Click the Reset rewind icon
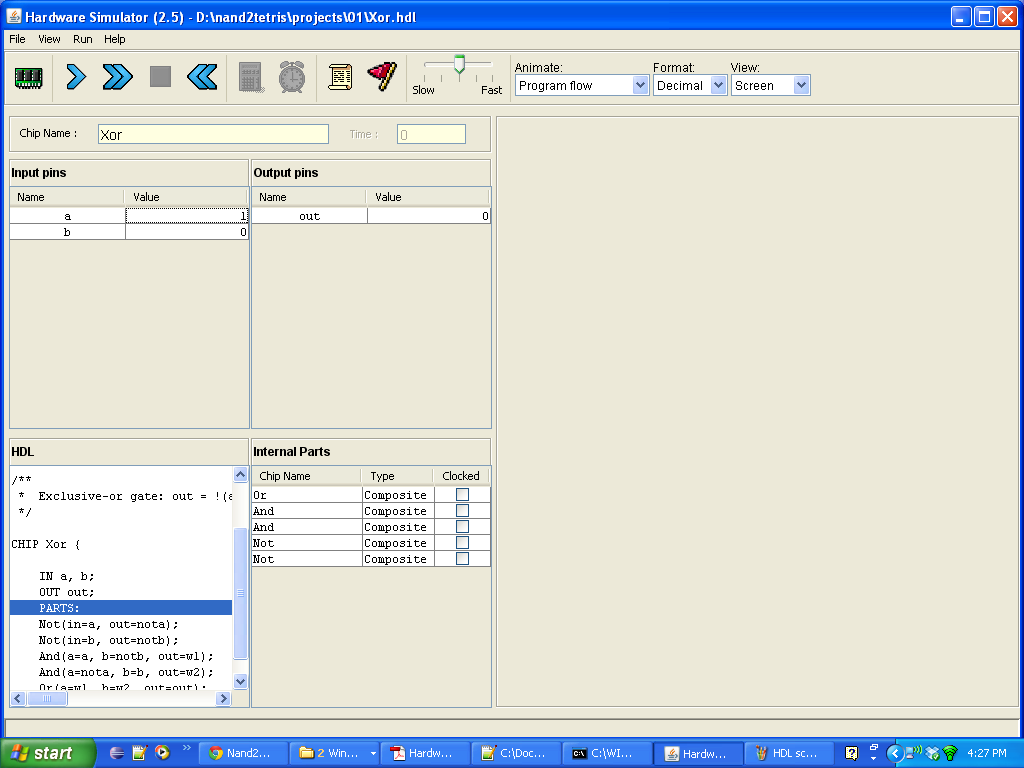Viewport: 1024px width, 768px height. click(x=202, y=77)
